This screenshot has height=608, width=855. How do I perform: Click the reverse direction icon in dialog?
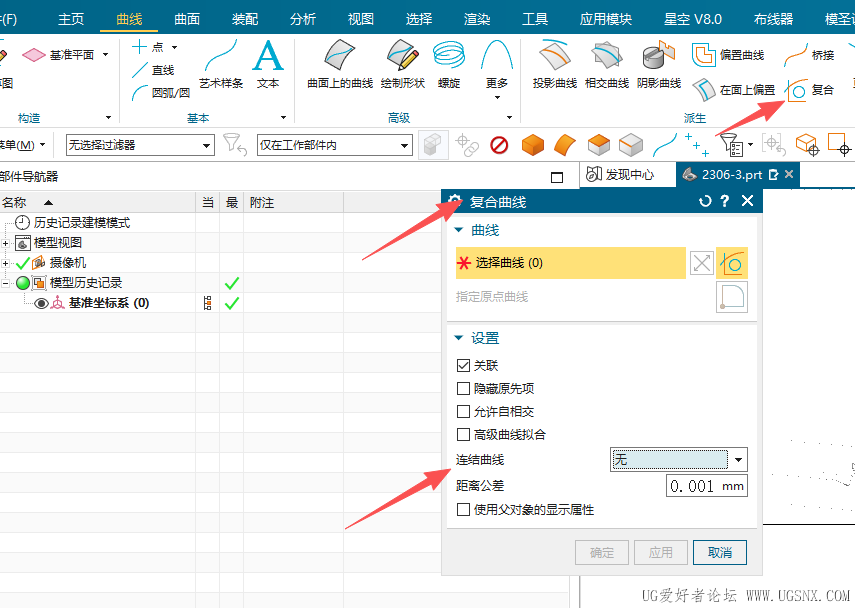tap(701, 263)
